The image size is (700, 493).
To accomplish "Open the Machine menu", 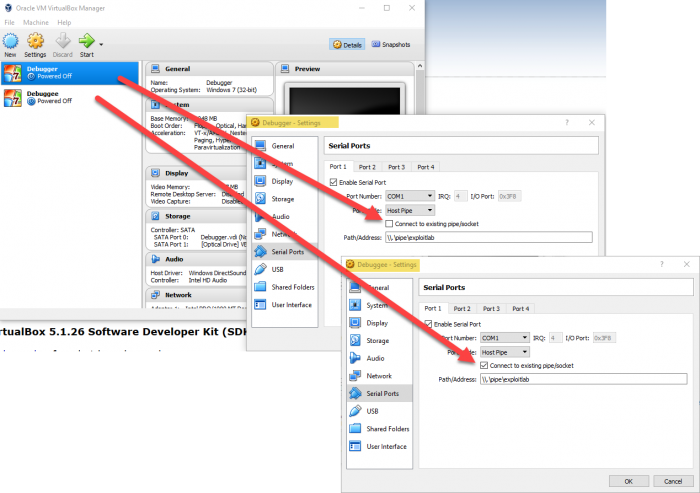I will (36, 22).
